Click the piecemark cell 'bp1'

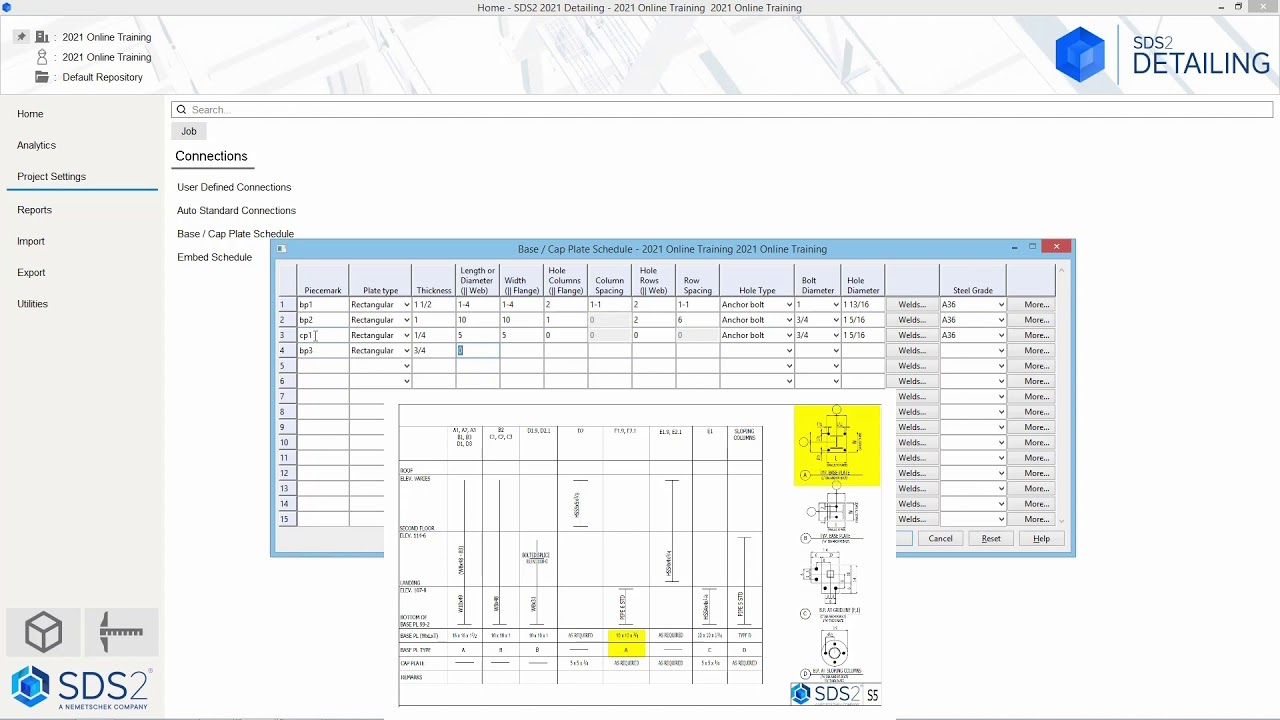pyautogui.click(x=322, y=305)
